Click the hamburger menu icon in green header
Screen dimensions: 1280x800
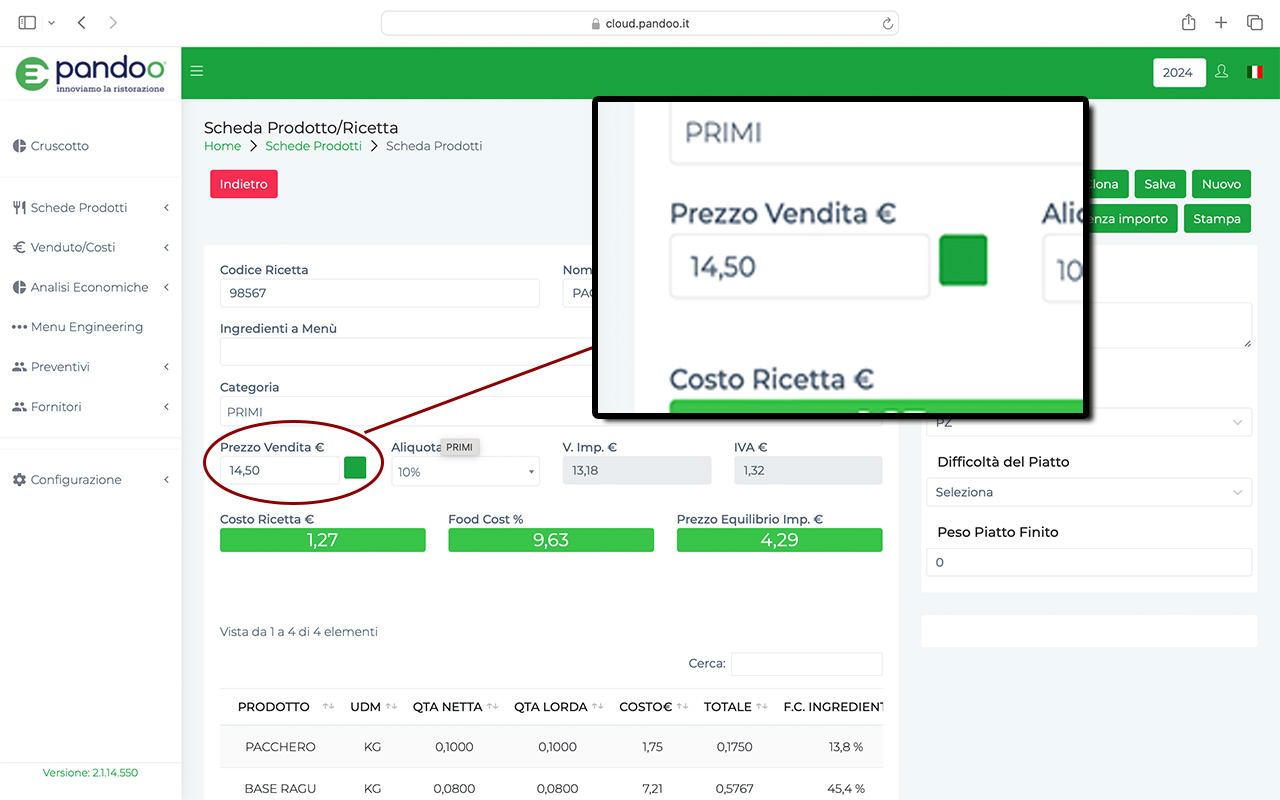197,71
